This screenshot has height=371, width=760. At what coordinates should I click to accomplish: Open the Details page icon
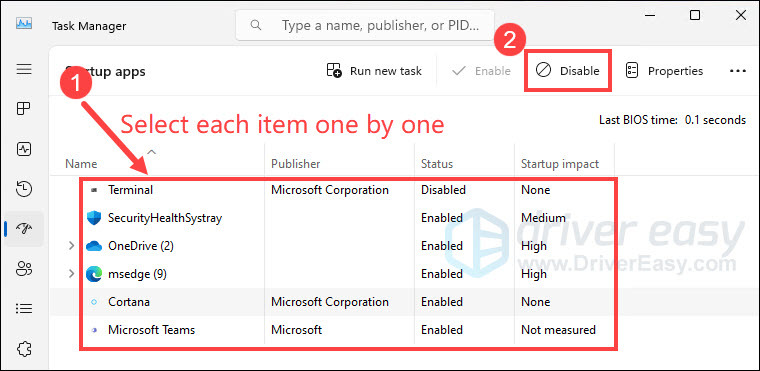pos(24,308)
